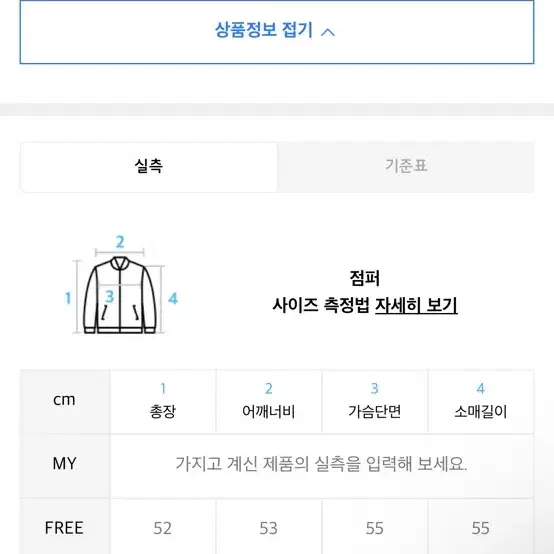Select the 어깨너비 column header
The width and height of the screenshot is (554, 554).
(x=269, y=401)
